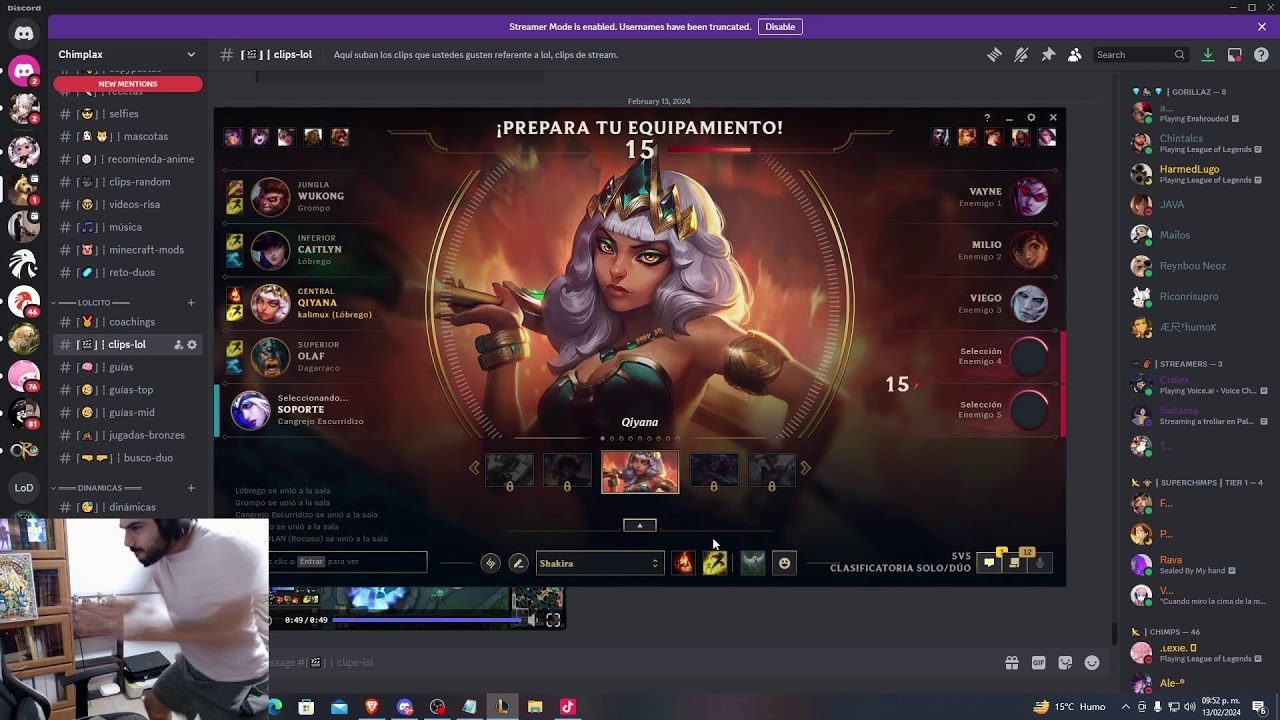Open League client help question mark
Image resolution: width=1280 pixels, height=720 pixels.
[987, 118]
